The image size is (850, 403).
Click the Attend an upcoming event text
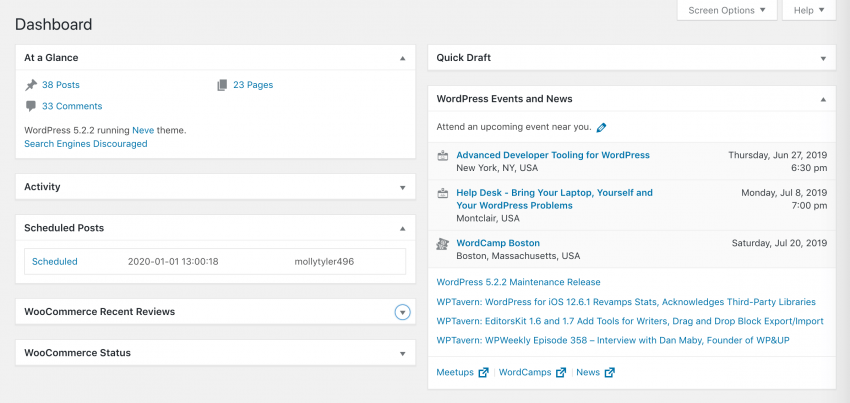click(514, 127)
